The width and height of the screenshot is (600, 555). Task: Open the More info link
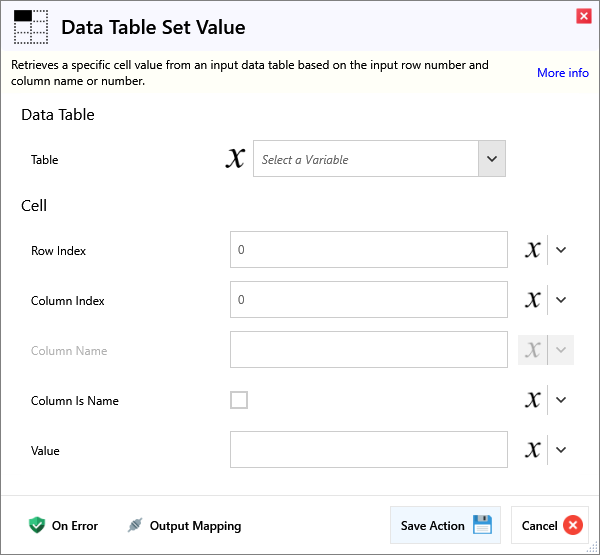click(x=562, y=73)
